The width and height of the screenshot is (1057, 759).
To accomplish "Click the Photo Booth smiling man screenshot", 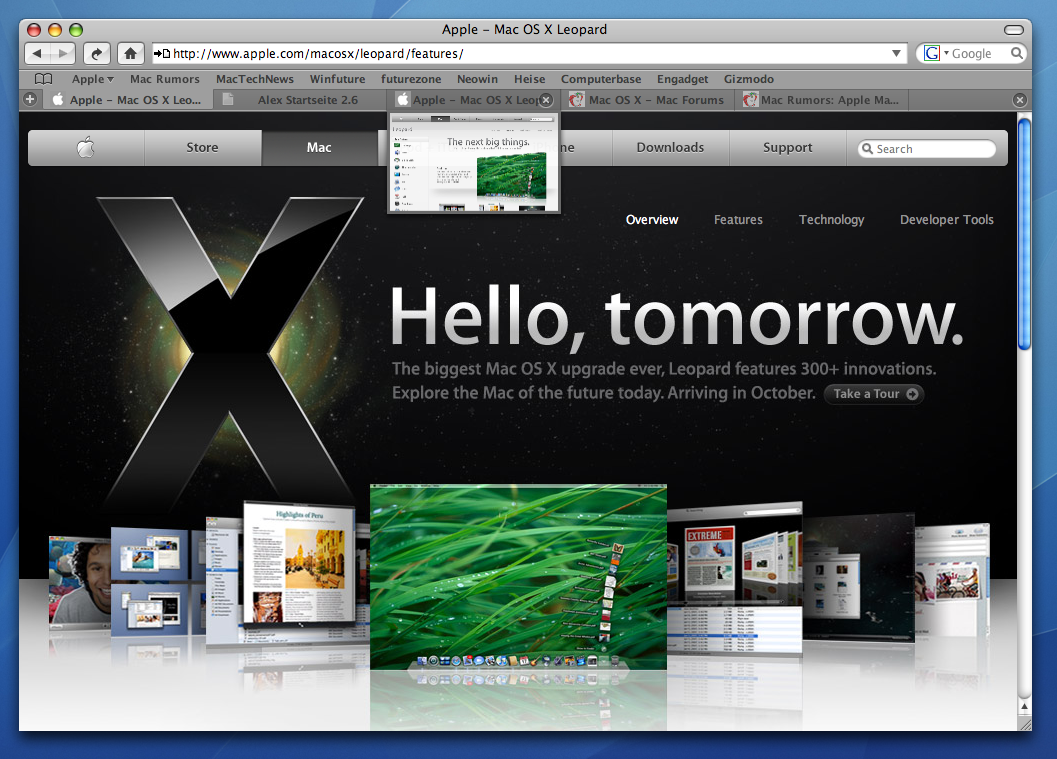I will (80, 581).
